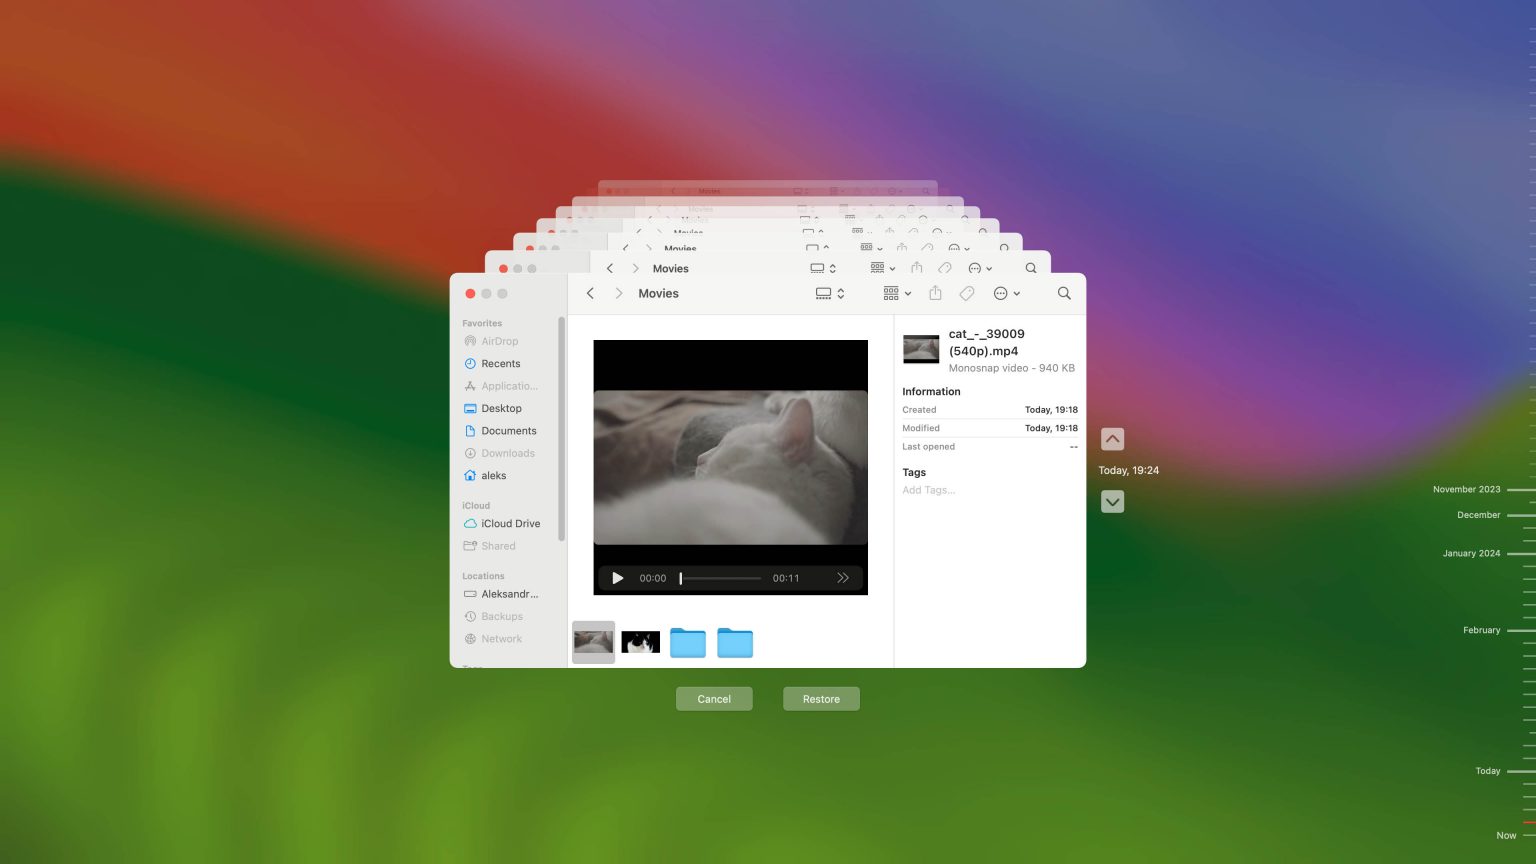Click the Restore button
This screenshot has height=864, width=1536.
(x=821, y=698)
